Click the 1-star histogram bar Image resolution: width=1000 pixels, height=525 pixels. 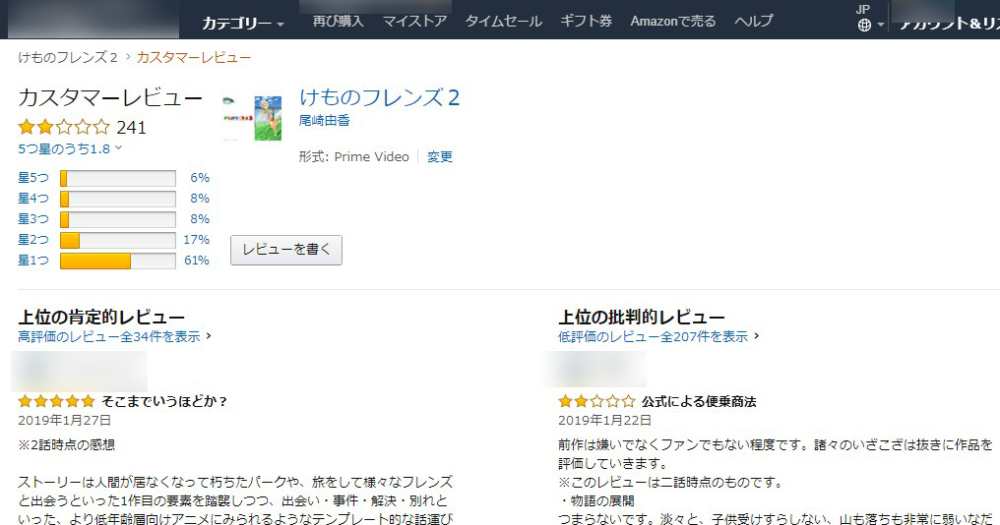click(x=118, y=260)
